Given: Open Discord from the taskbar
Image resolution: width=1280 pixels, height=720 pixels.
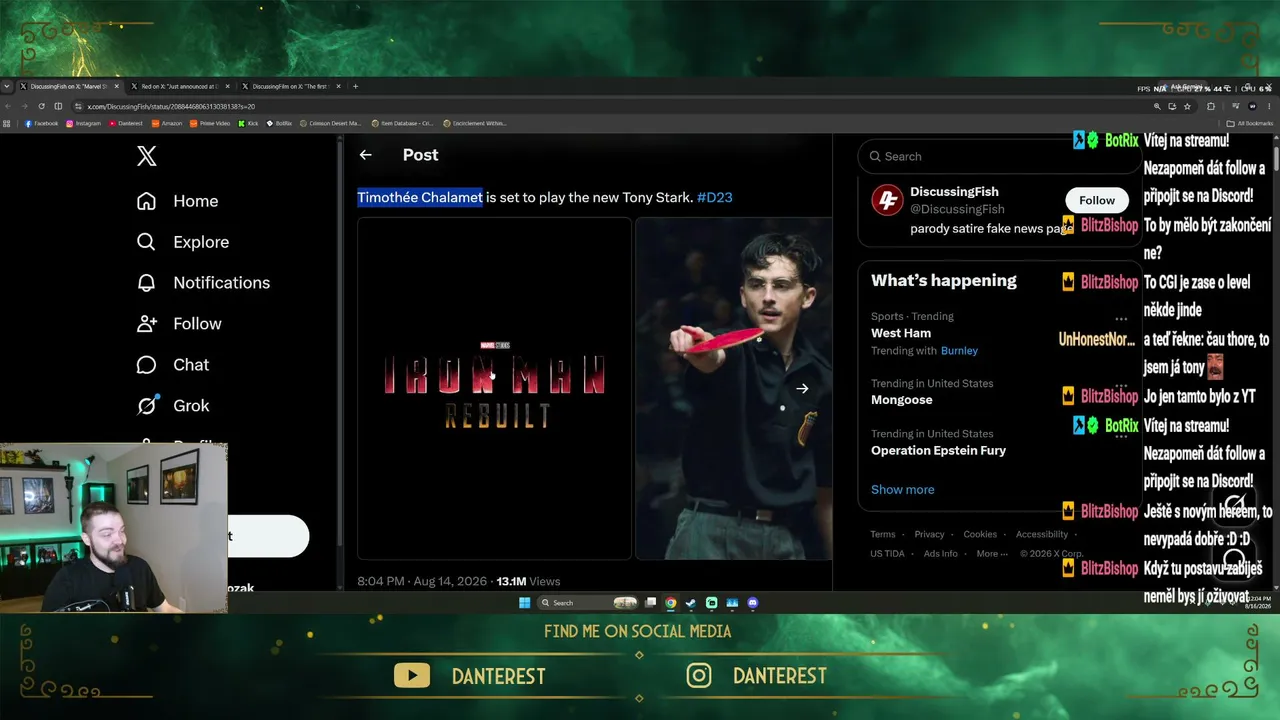Looking at the screenshot, I should pos(753,603).
